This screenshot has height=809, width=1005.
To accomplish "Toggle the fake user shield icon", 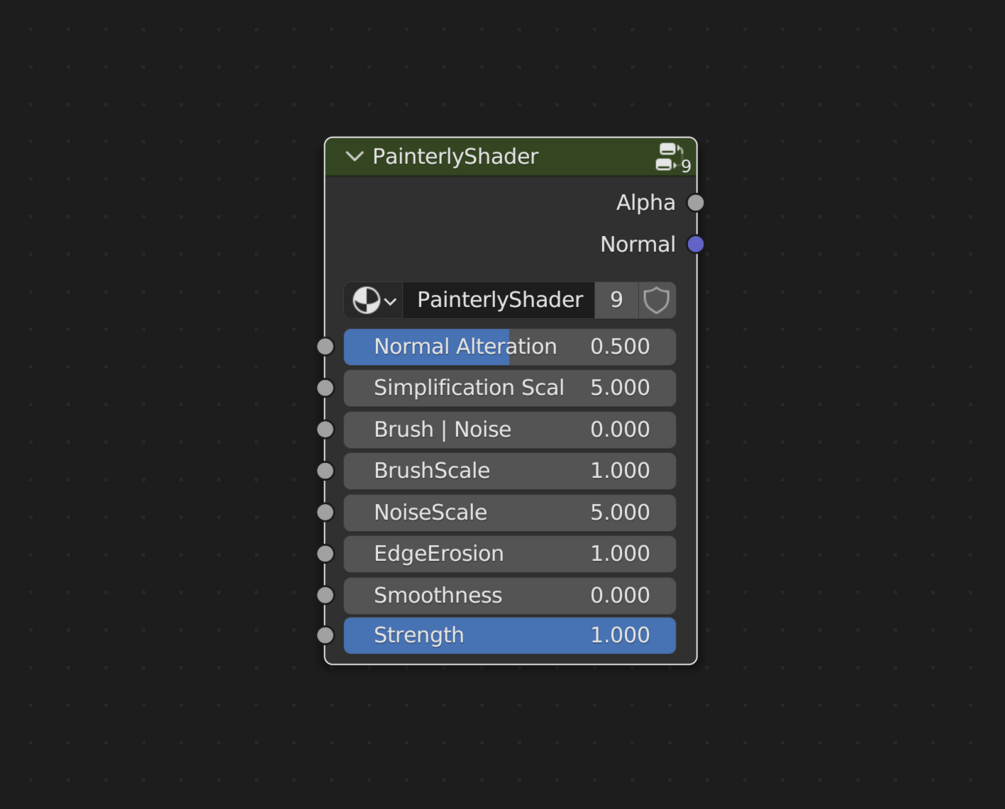I will click(x=656, y=300).
